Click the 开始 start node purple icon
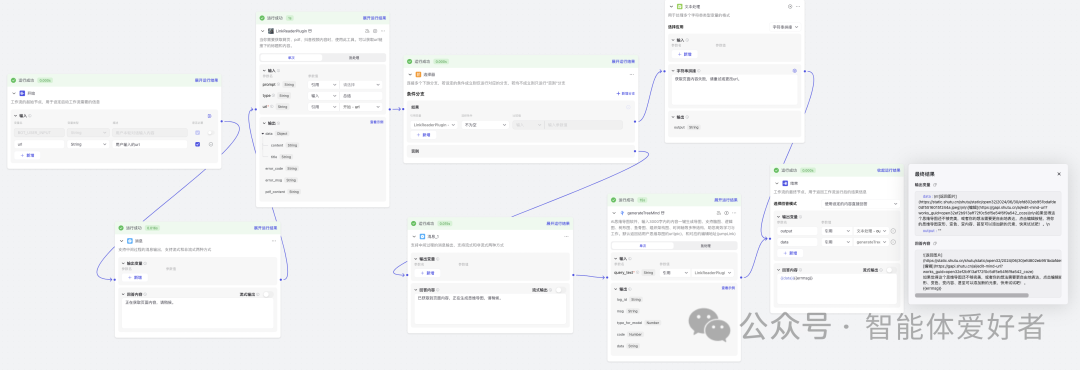The image size is (1080, 370). (21, 93)
